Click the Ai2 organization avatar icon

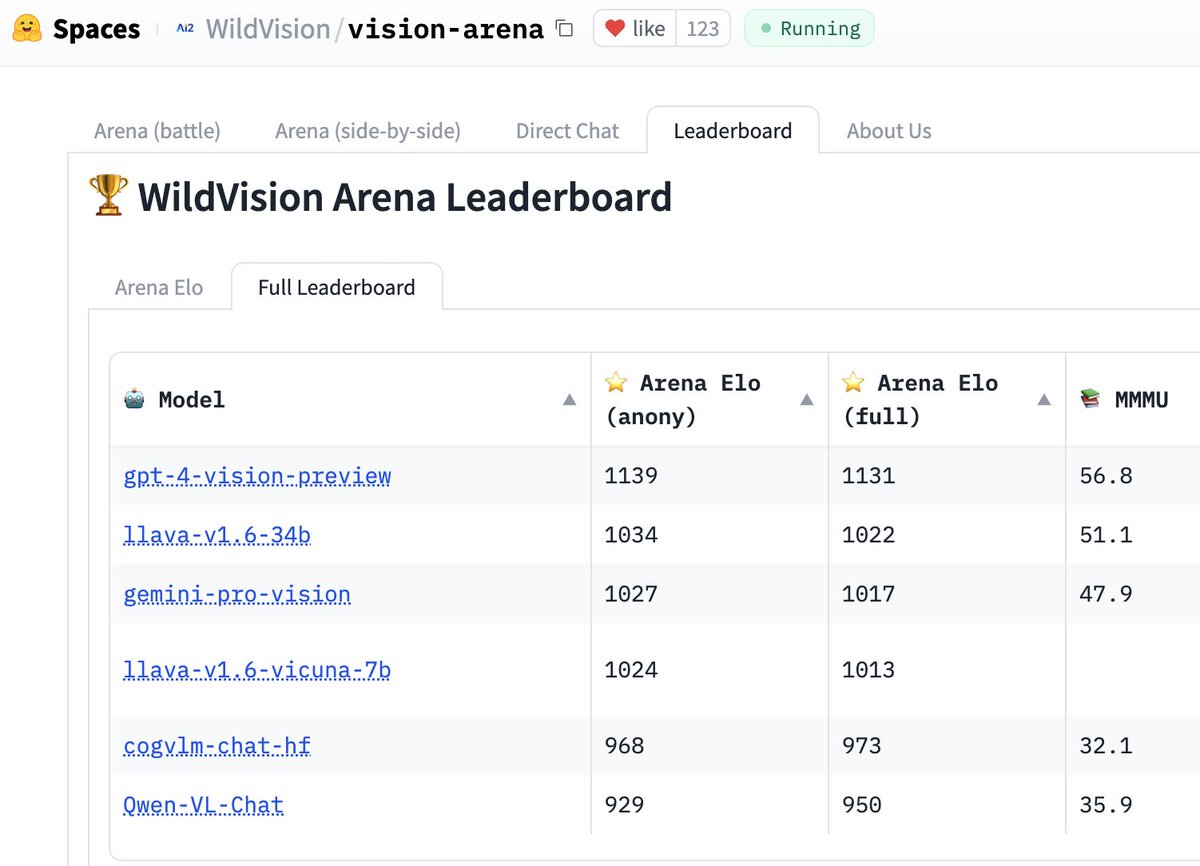185,29
